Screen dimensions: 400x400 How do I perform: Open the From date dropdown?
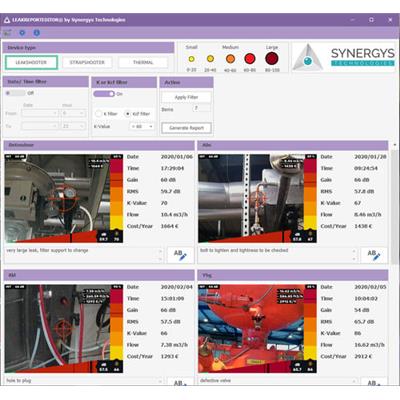pyautogui.click(x=40, y=113)
